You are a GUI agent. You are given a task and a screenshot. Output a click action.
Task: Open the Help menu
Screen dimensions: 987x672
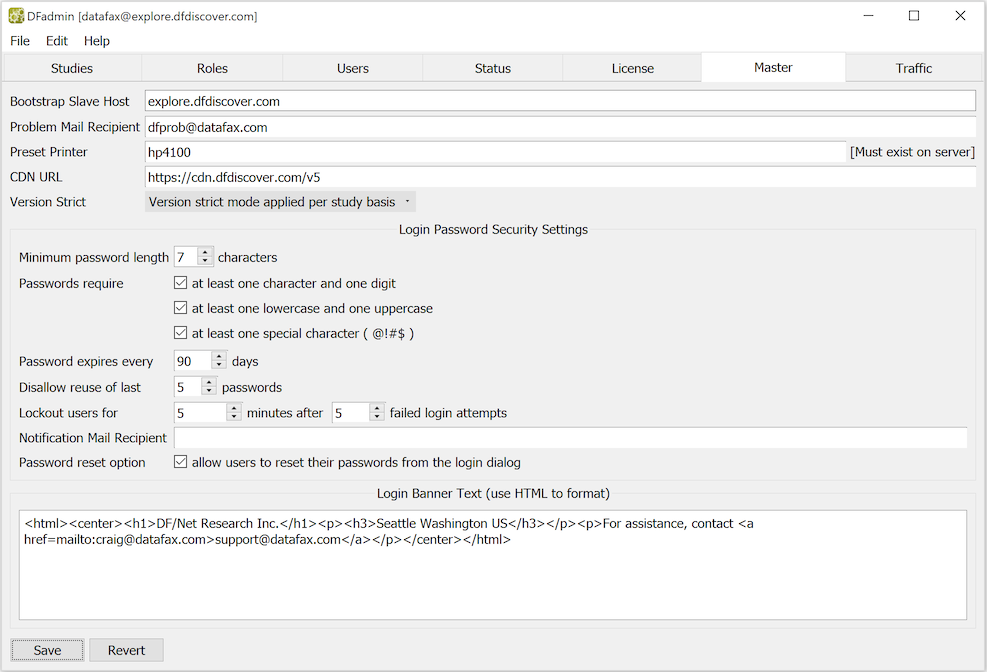97,41
